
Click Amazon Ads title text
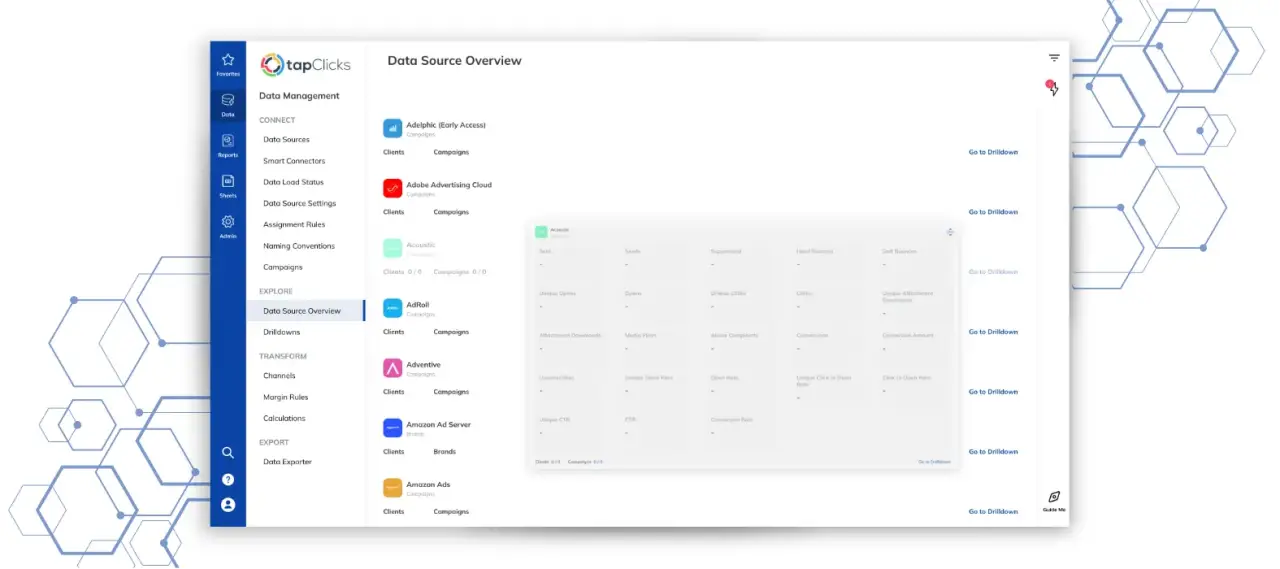[428, 485]
